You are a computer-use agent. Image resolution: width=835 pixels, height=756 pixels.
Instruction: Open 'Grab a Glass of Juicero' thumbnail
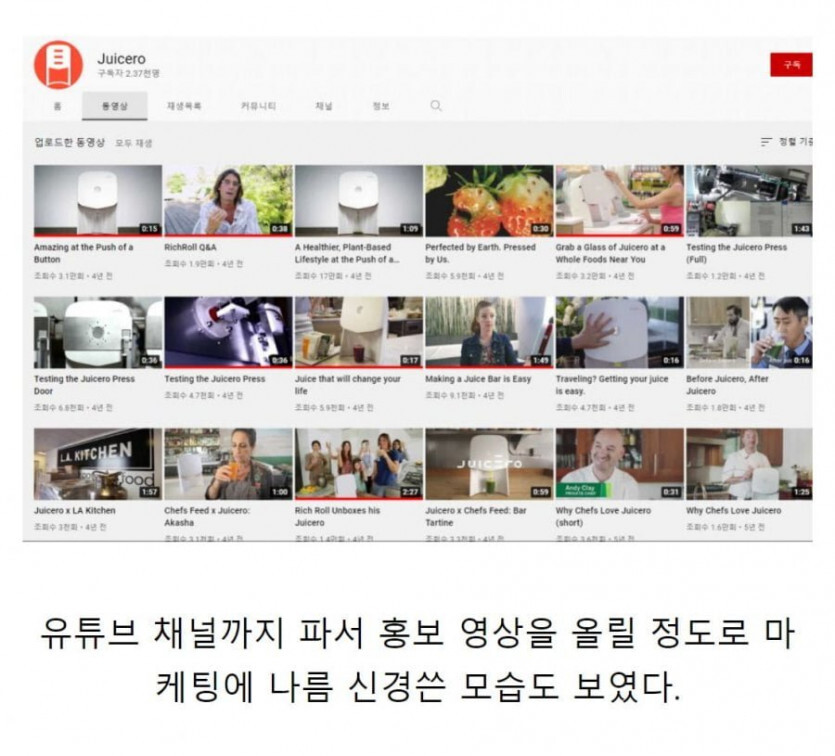[x=620, y=200]
